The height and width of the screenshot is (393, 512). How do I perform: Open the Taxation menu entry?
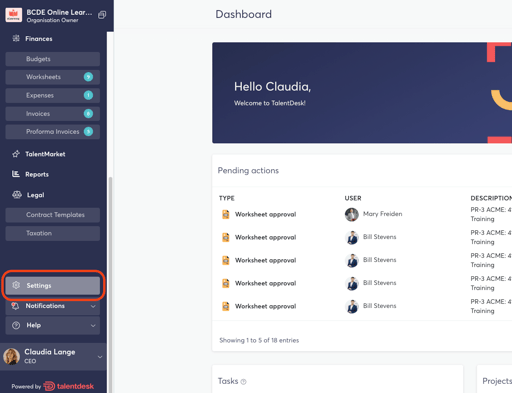tap(53, 233)
